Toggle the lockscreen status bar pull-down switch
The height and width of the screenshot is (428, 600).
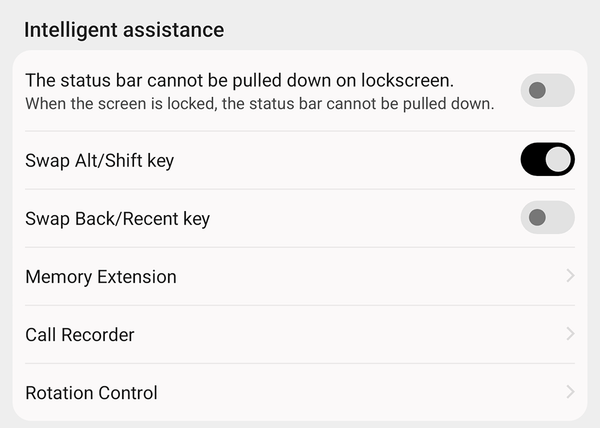click(x=547, y=91)
